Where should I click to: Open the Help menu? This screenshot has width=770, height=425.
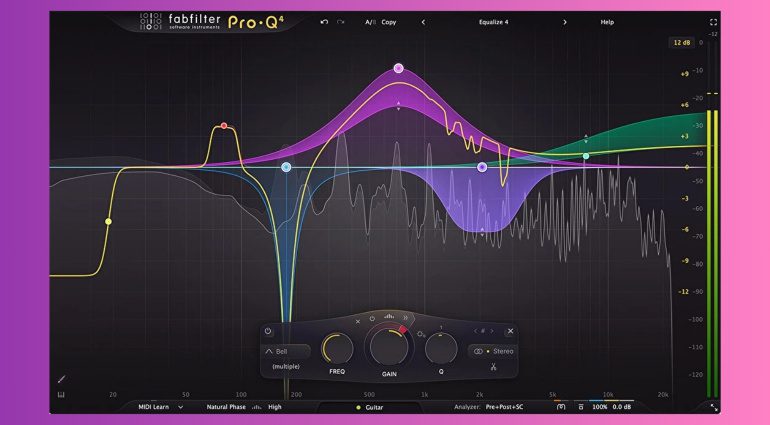pos(607,21)
